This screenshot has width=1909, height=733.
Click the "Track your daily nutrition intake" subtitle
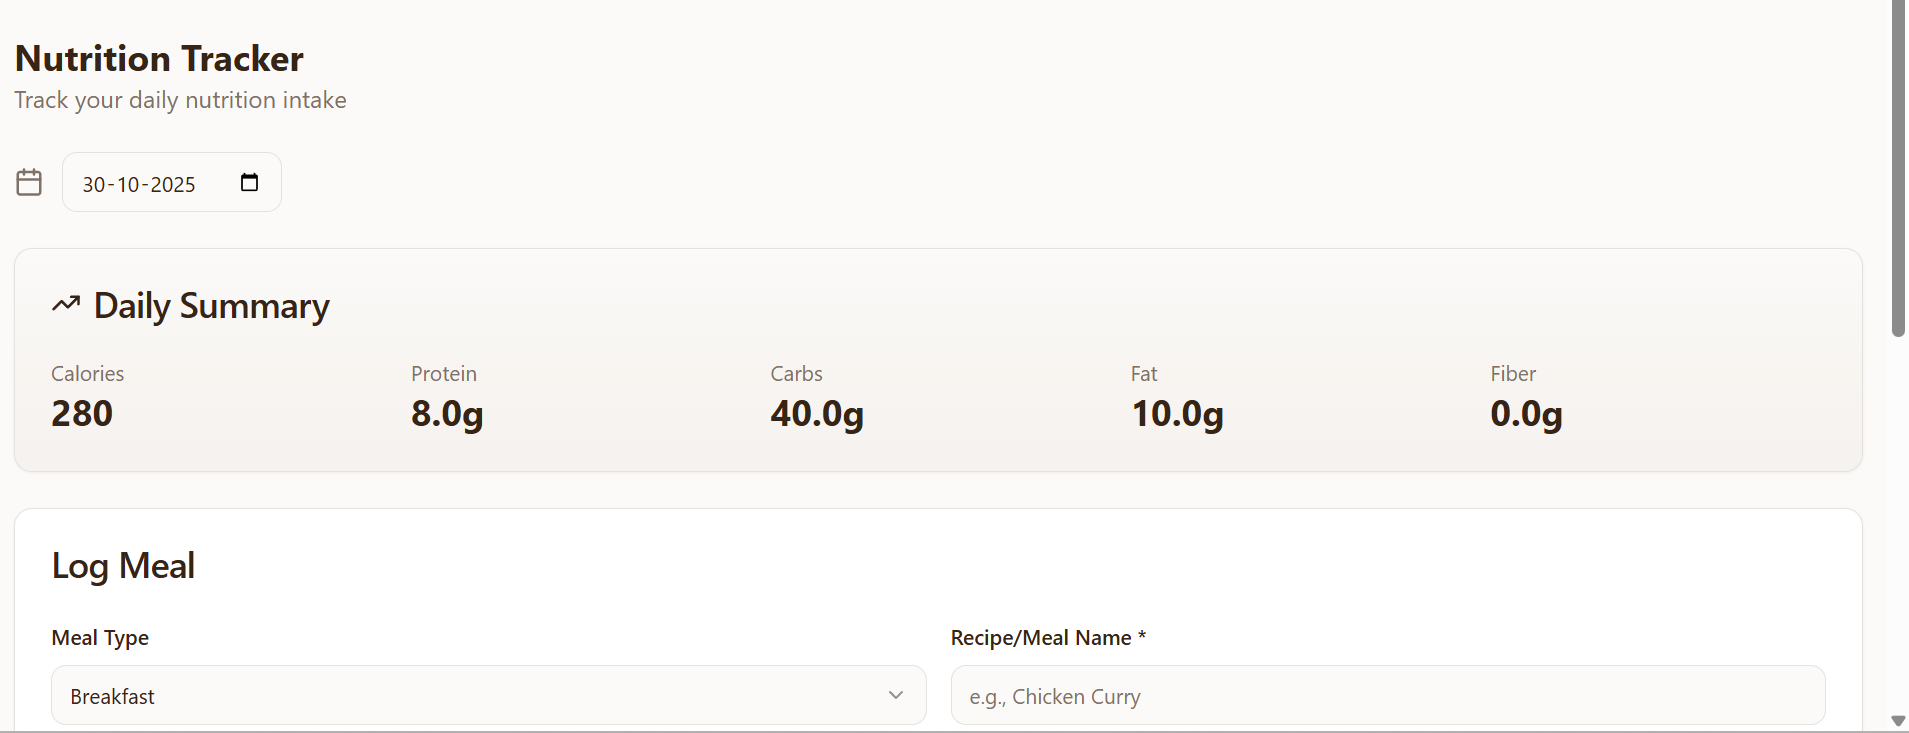180,100
